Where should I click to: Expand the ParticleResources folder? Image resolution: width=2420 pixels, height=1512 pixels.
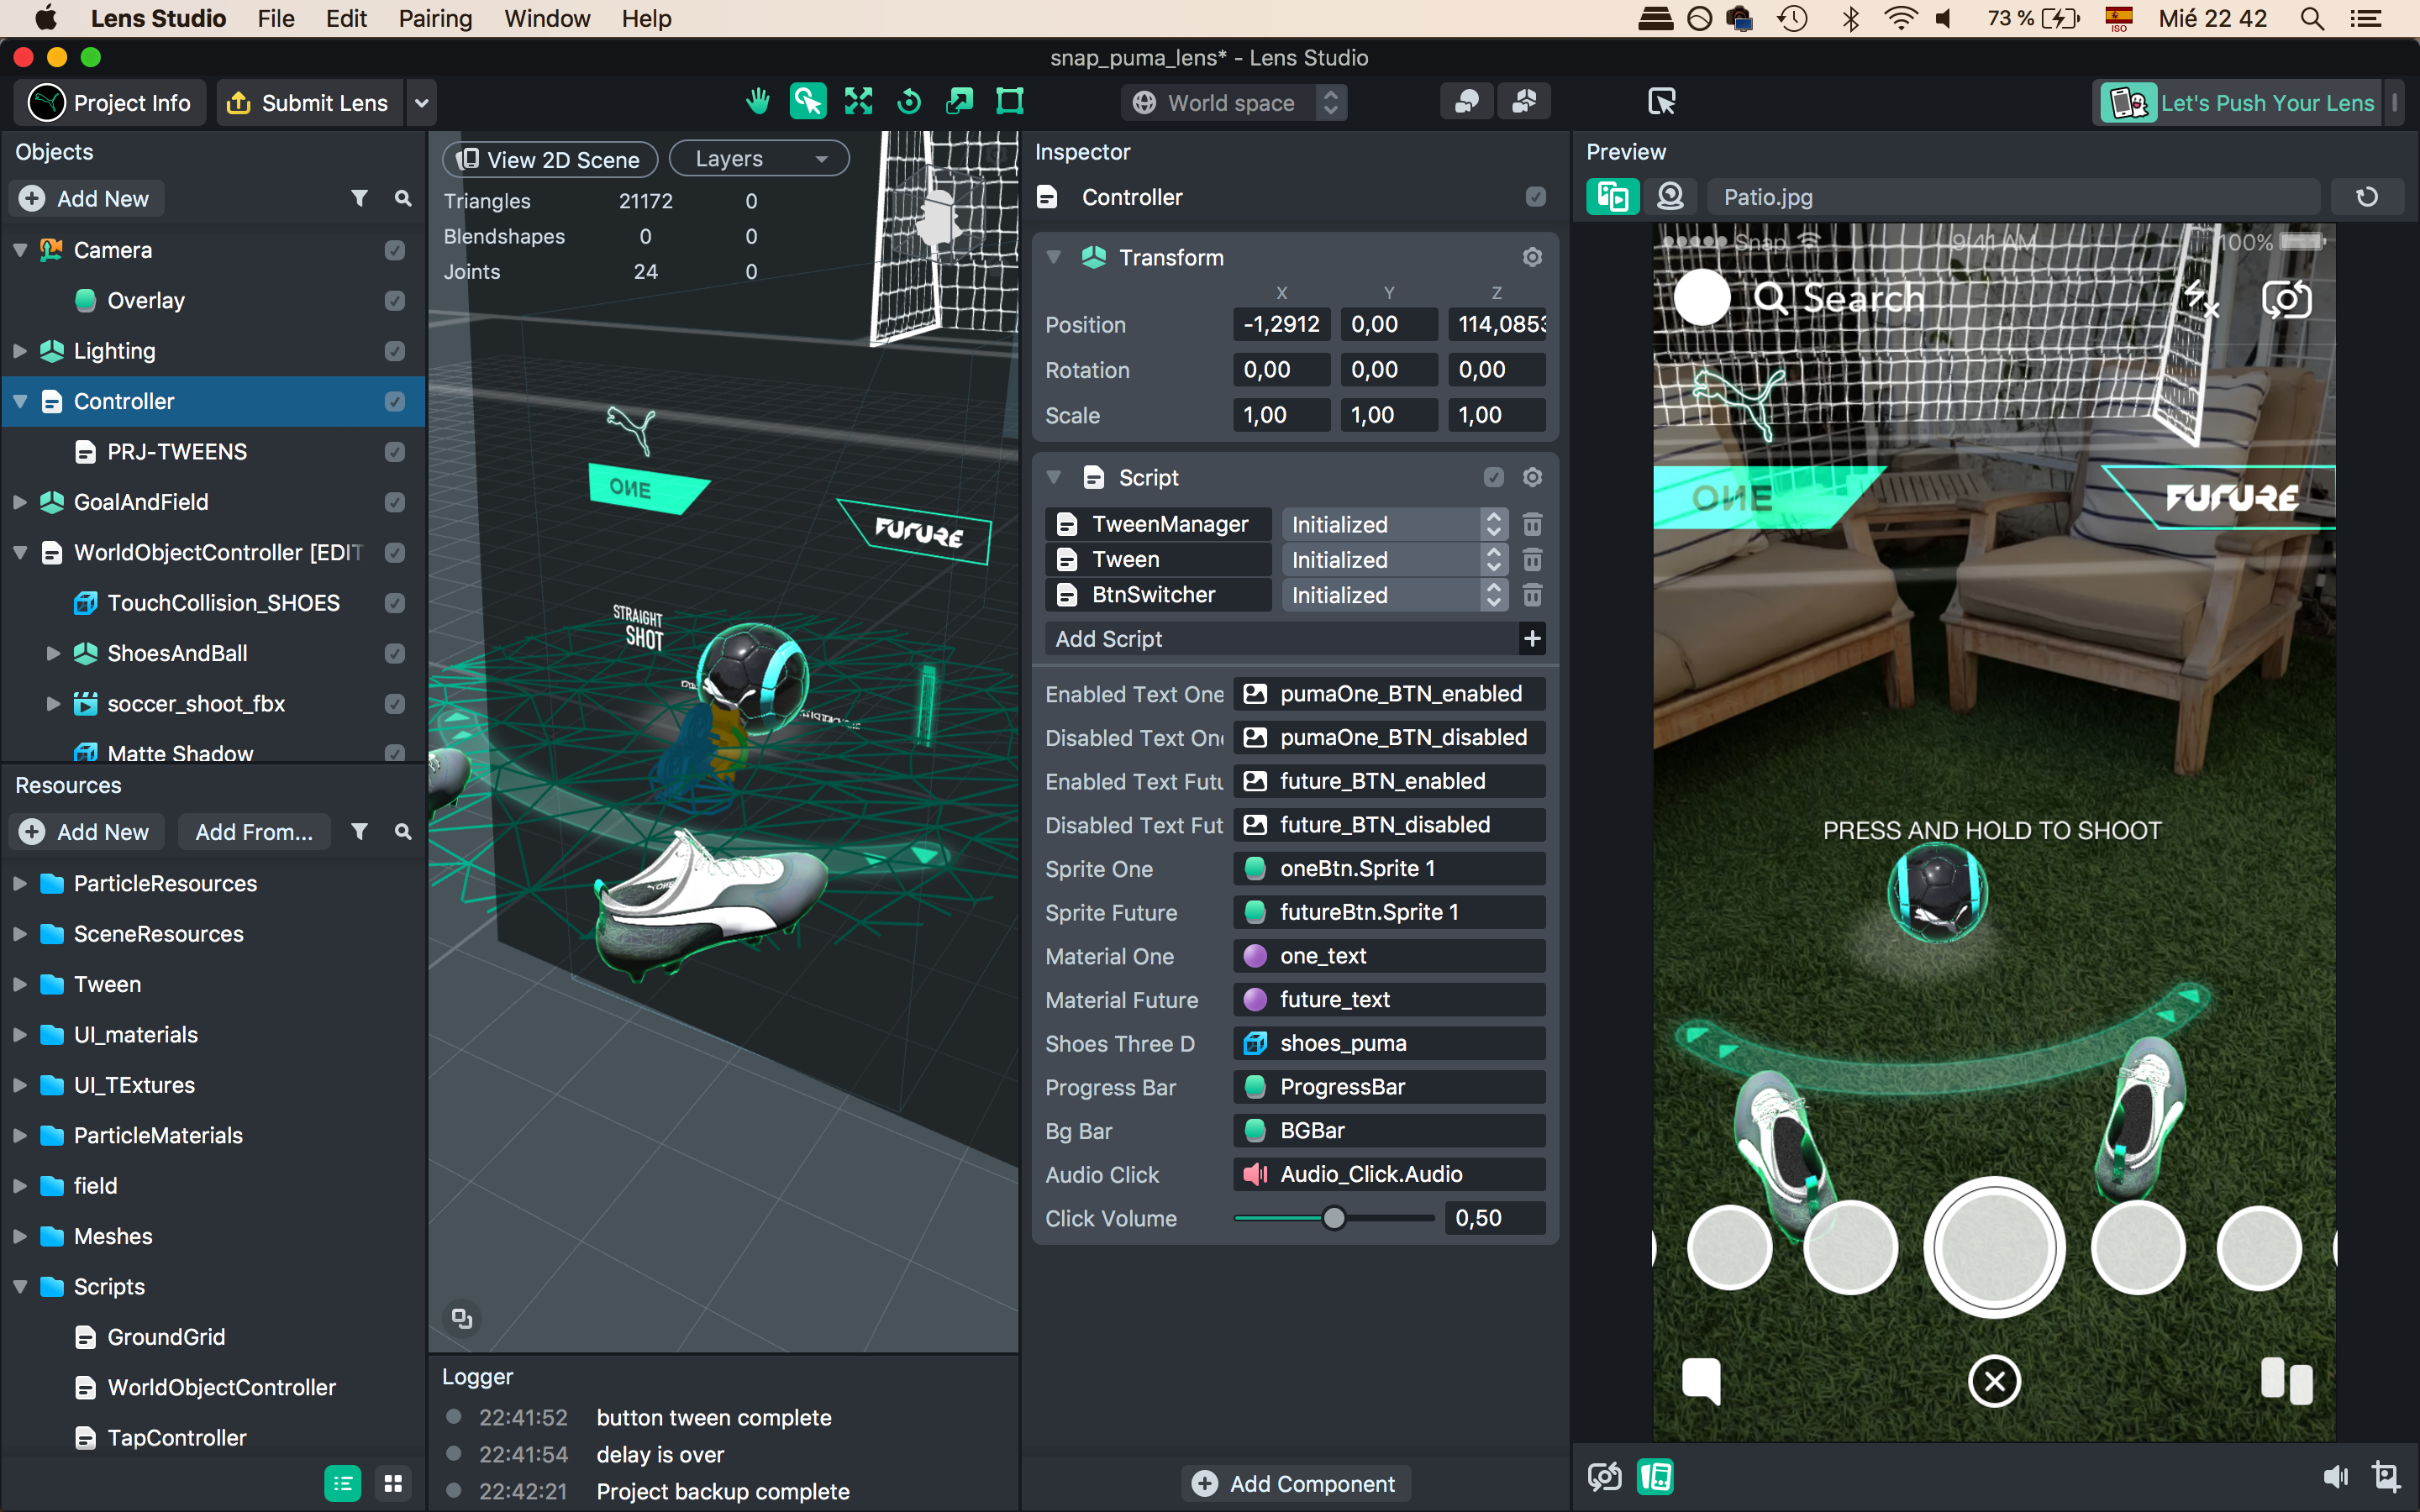coord(19,884)
